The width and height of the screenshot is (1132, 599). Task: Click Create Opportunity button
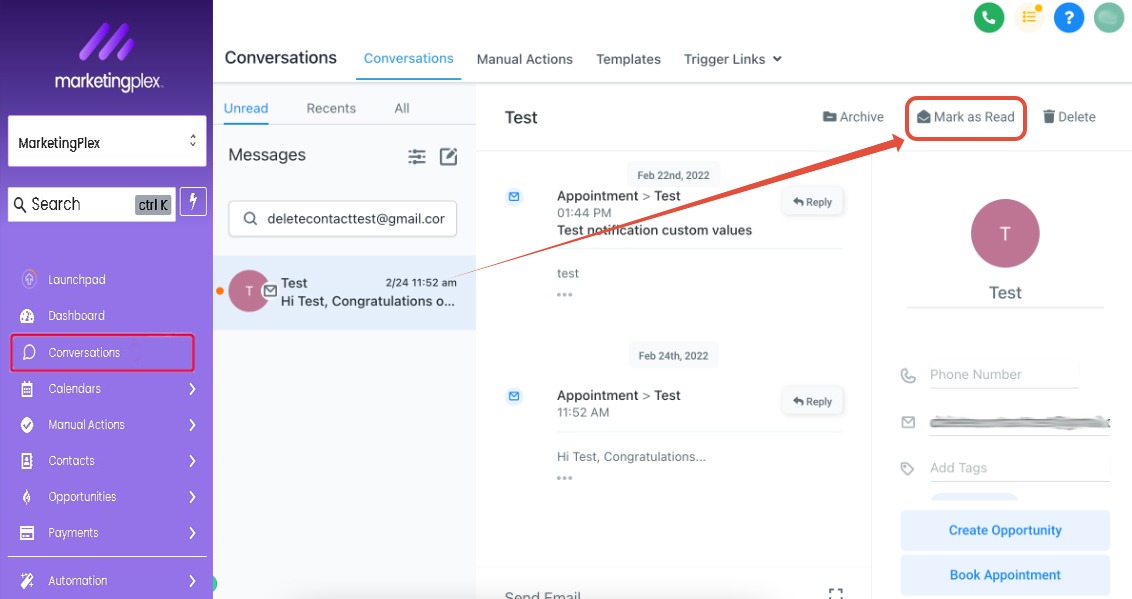pyautogui.click(x=1005, y=530)
